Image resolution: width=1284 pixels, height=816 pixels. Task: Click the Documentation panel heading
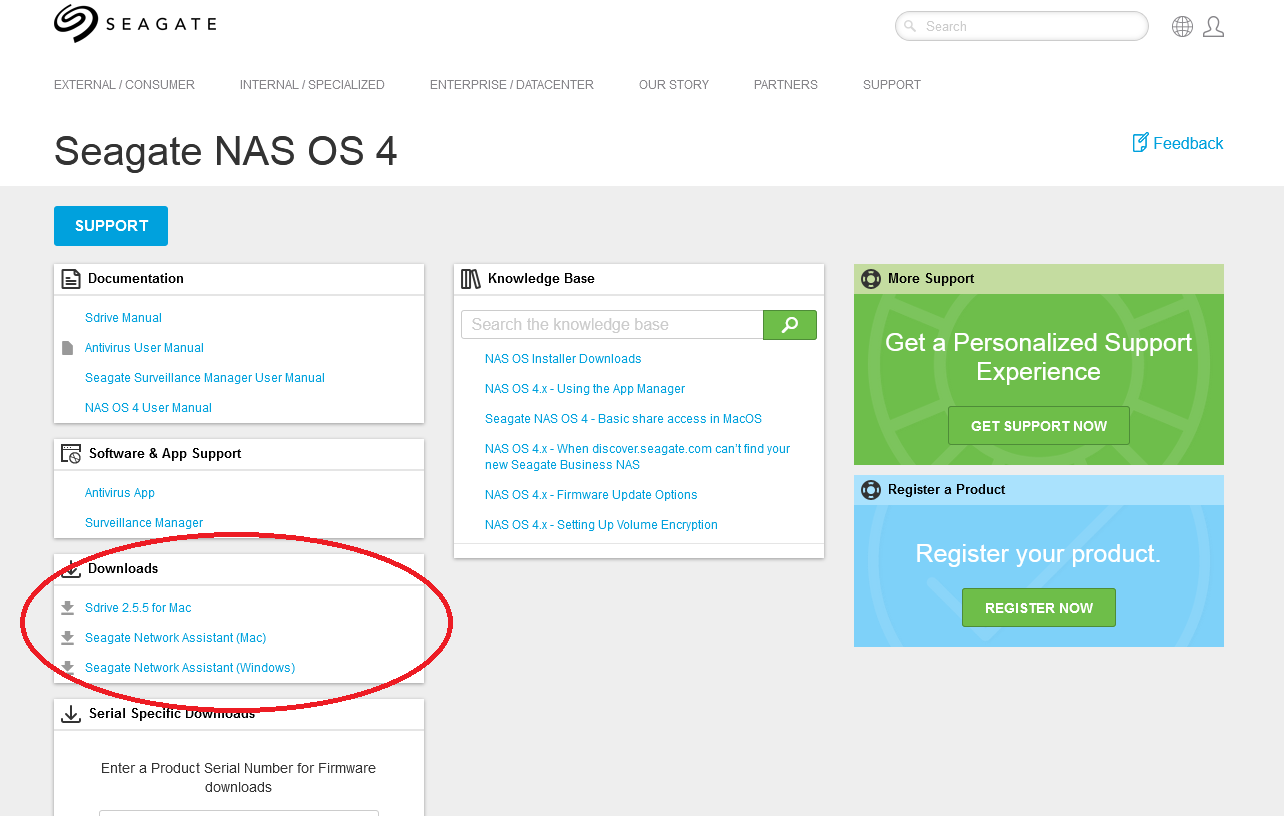(x=136, y=279)
